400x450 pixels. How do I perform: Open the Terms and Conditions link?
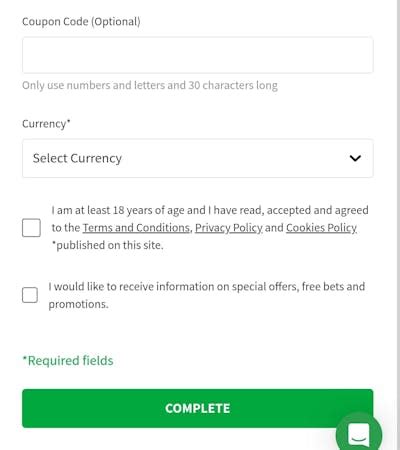[136, 228]
